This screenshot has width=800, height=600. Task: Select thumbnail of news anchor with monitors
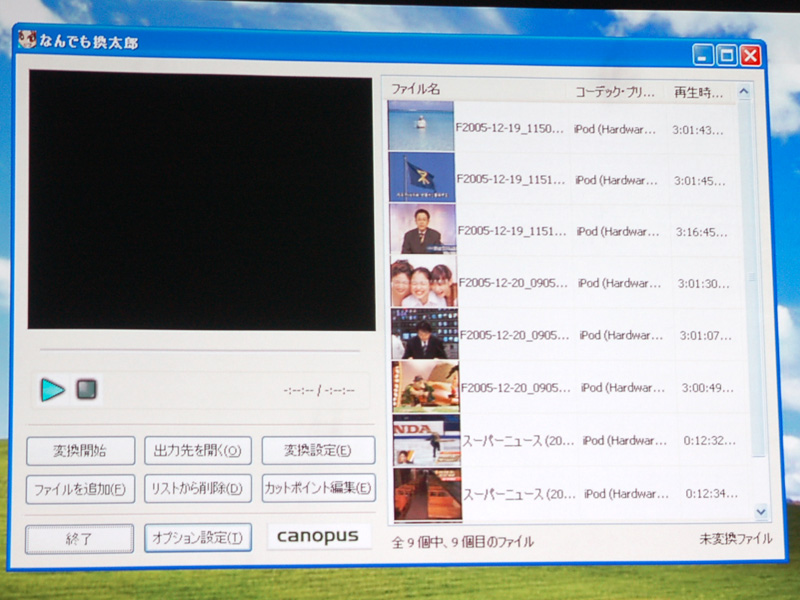click(425, 334)
